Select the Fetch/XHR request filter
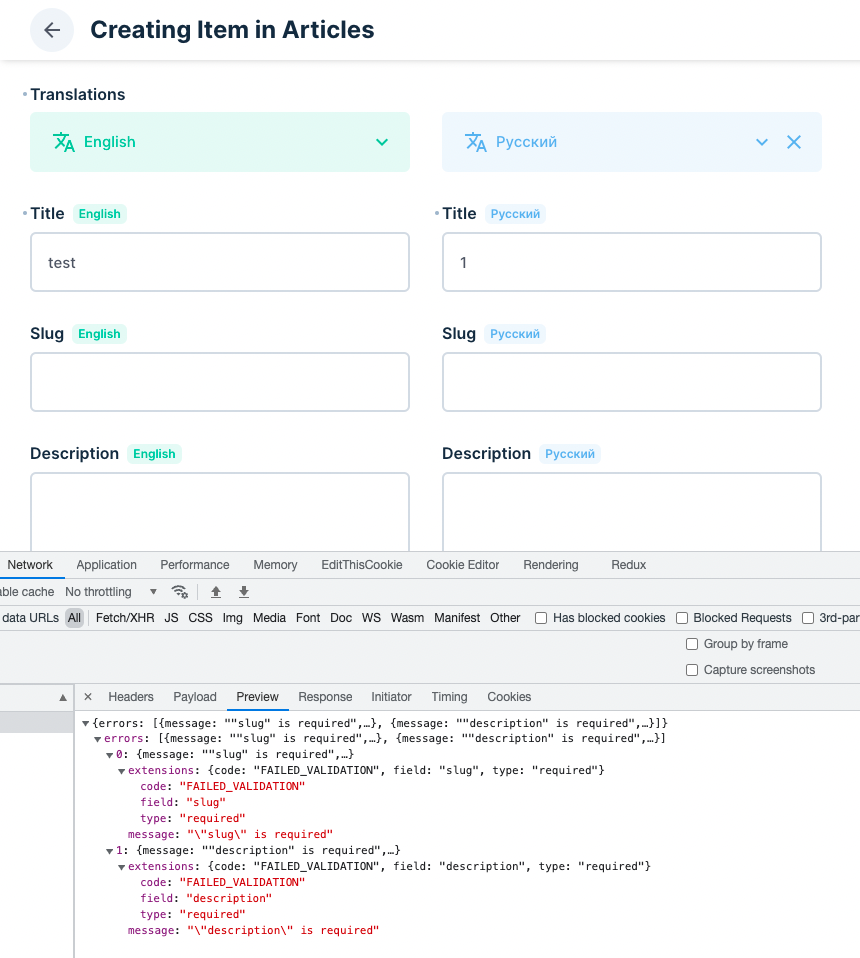Image resolution: width=860 pixels, height=958 pixels. [124, 618]
